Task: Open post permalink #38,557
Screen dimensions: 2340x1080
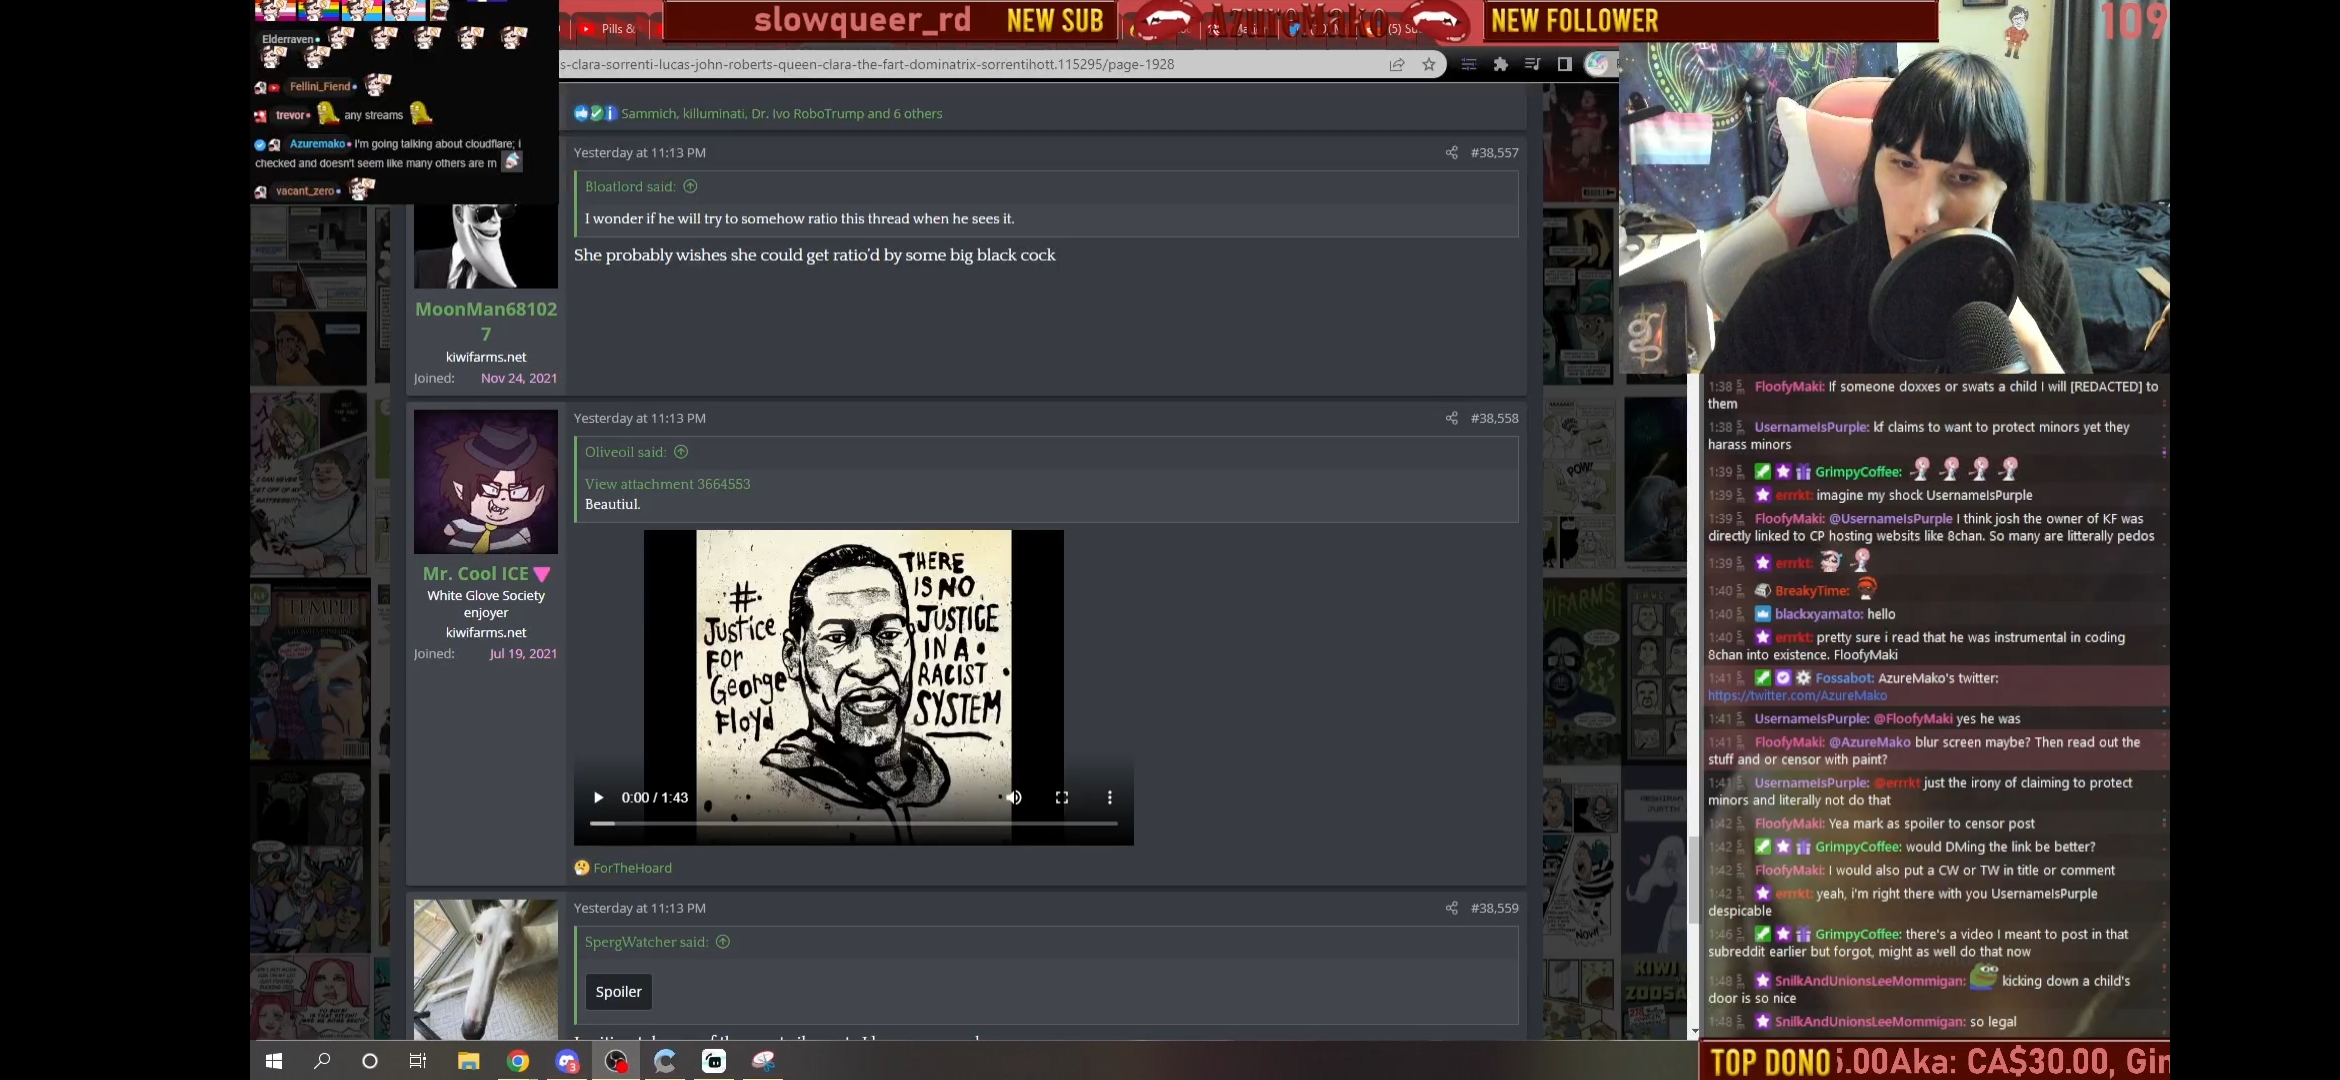Action: click(1494, 153)
